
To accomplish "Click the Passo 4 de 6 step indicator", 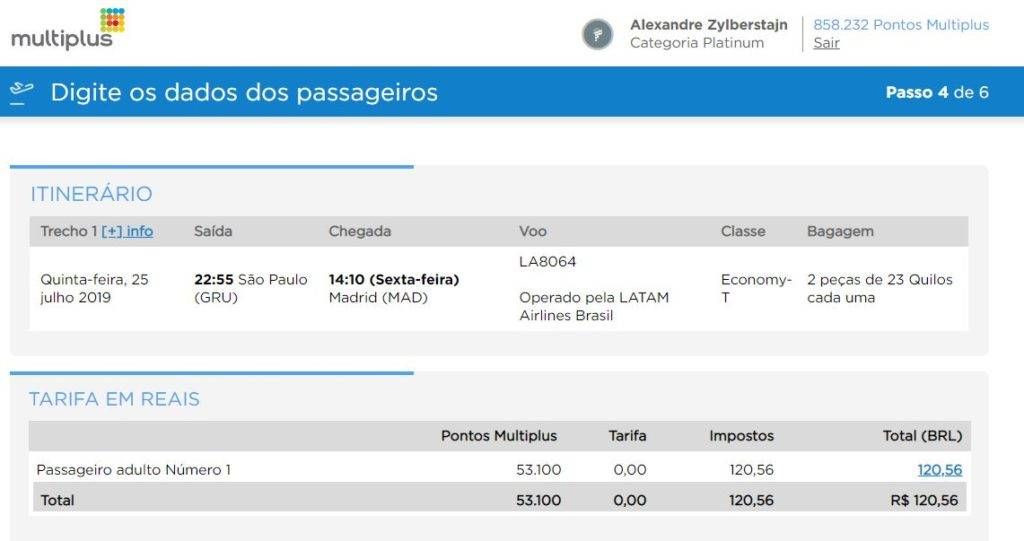I will (936, 92).
